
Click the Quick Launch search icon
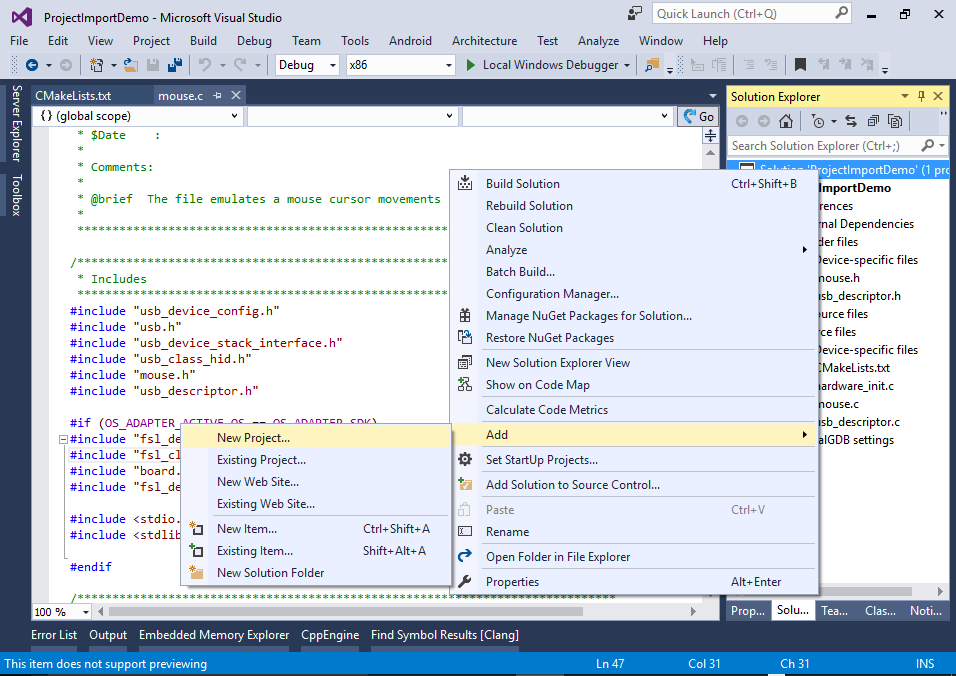841,13
